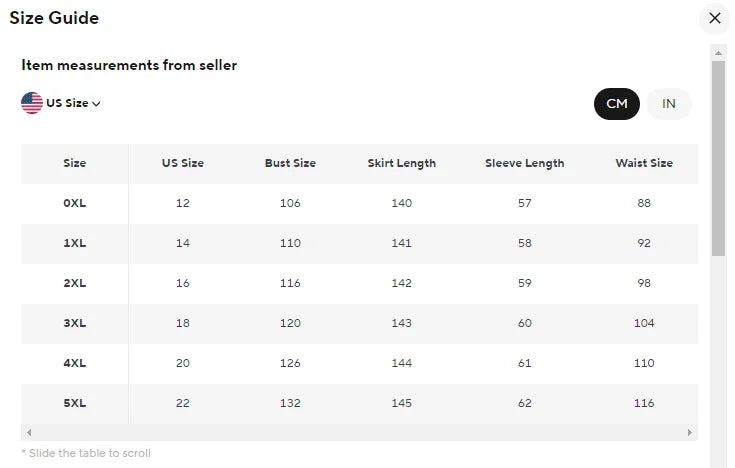Click the vertical scroll up arrow
Viewport: 735px width, 468px height.
tap(718, 52)
